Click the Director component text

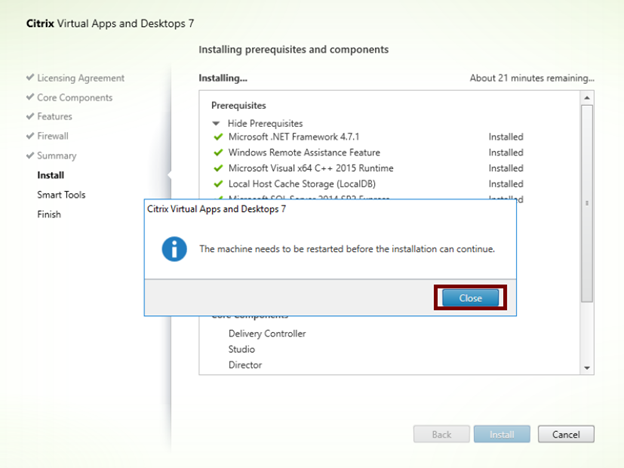point(245,365)
